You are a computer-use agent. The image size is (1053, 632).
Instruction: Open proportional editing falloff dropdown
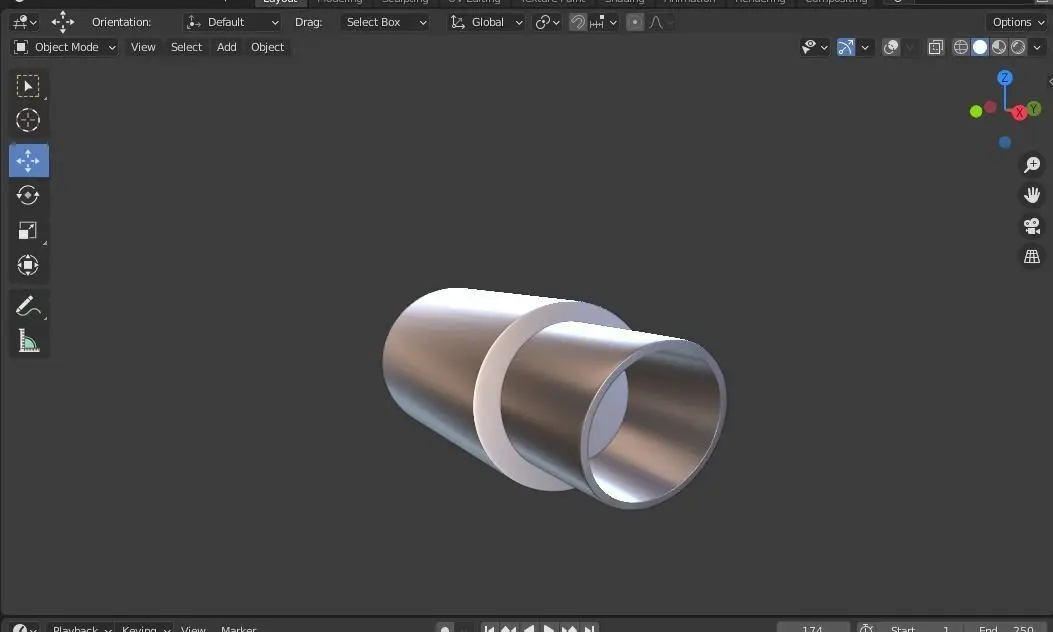(x=661, y=22)
